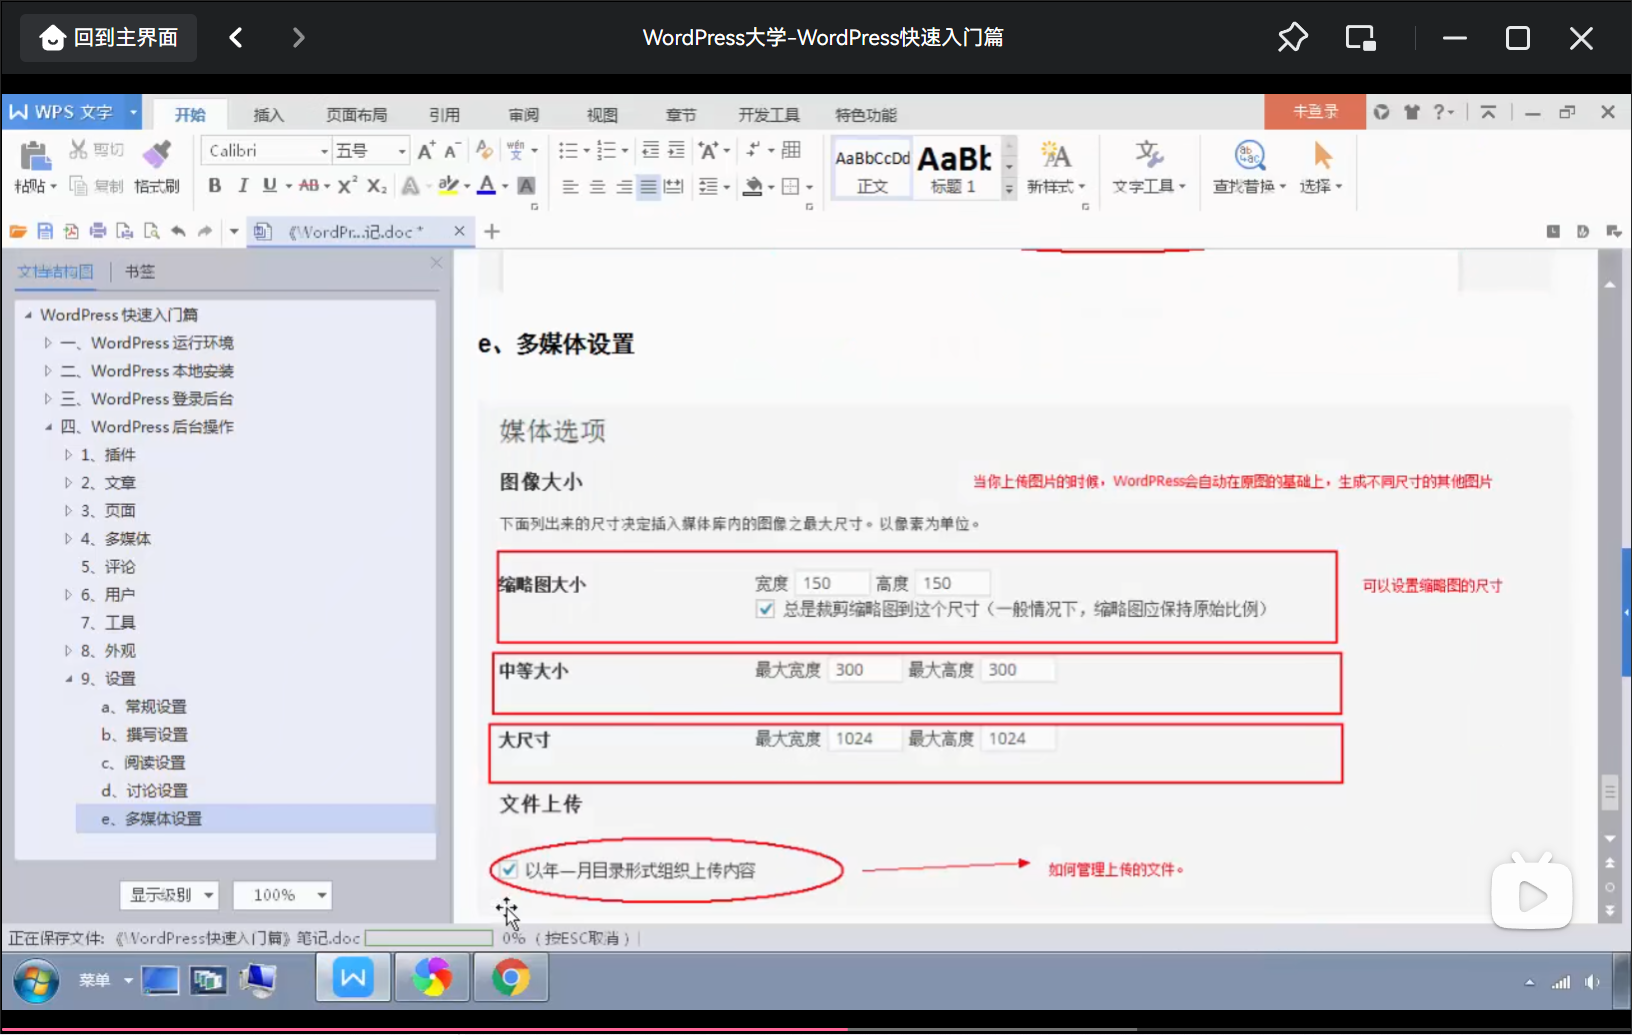Image resolution: width=1632 pixels, height=1035 pixels.
Task: Align text left
Action: (570, 186)
